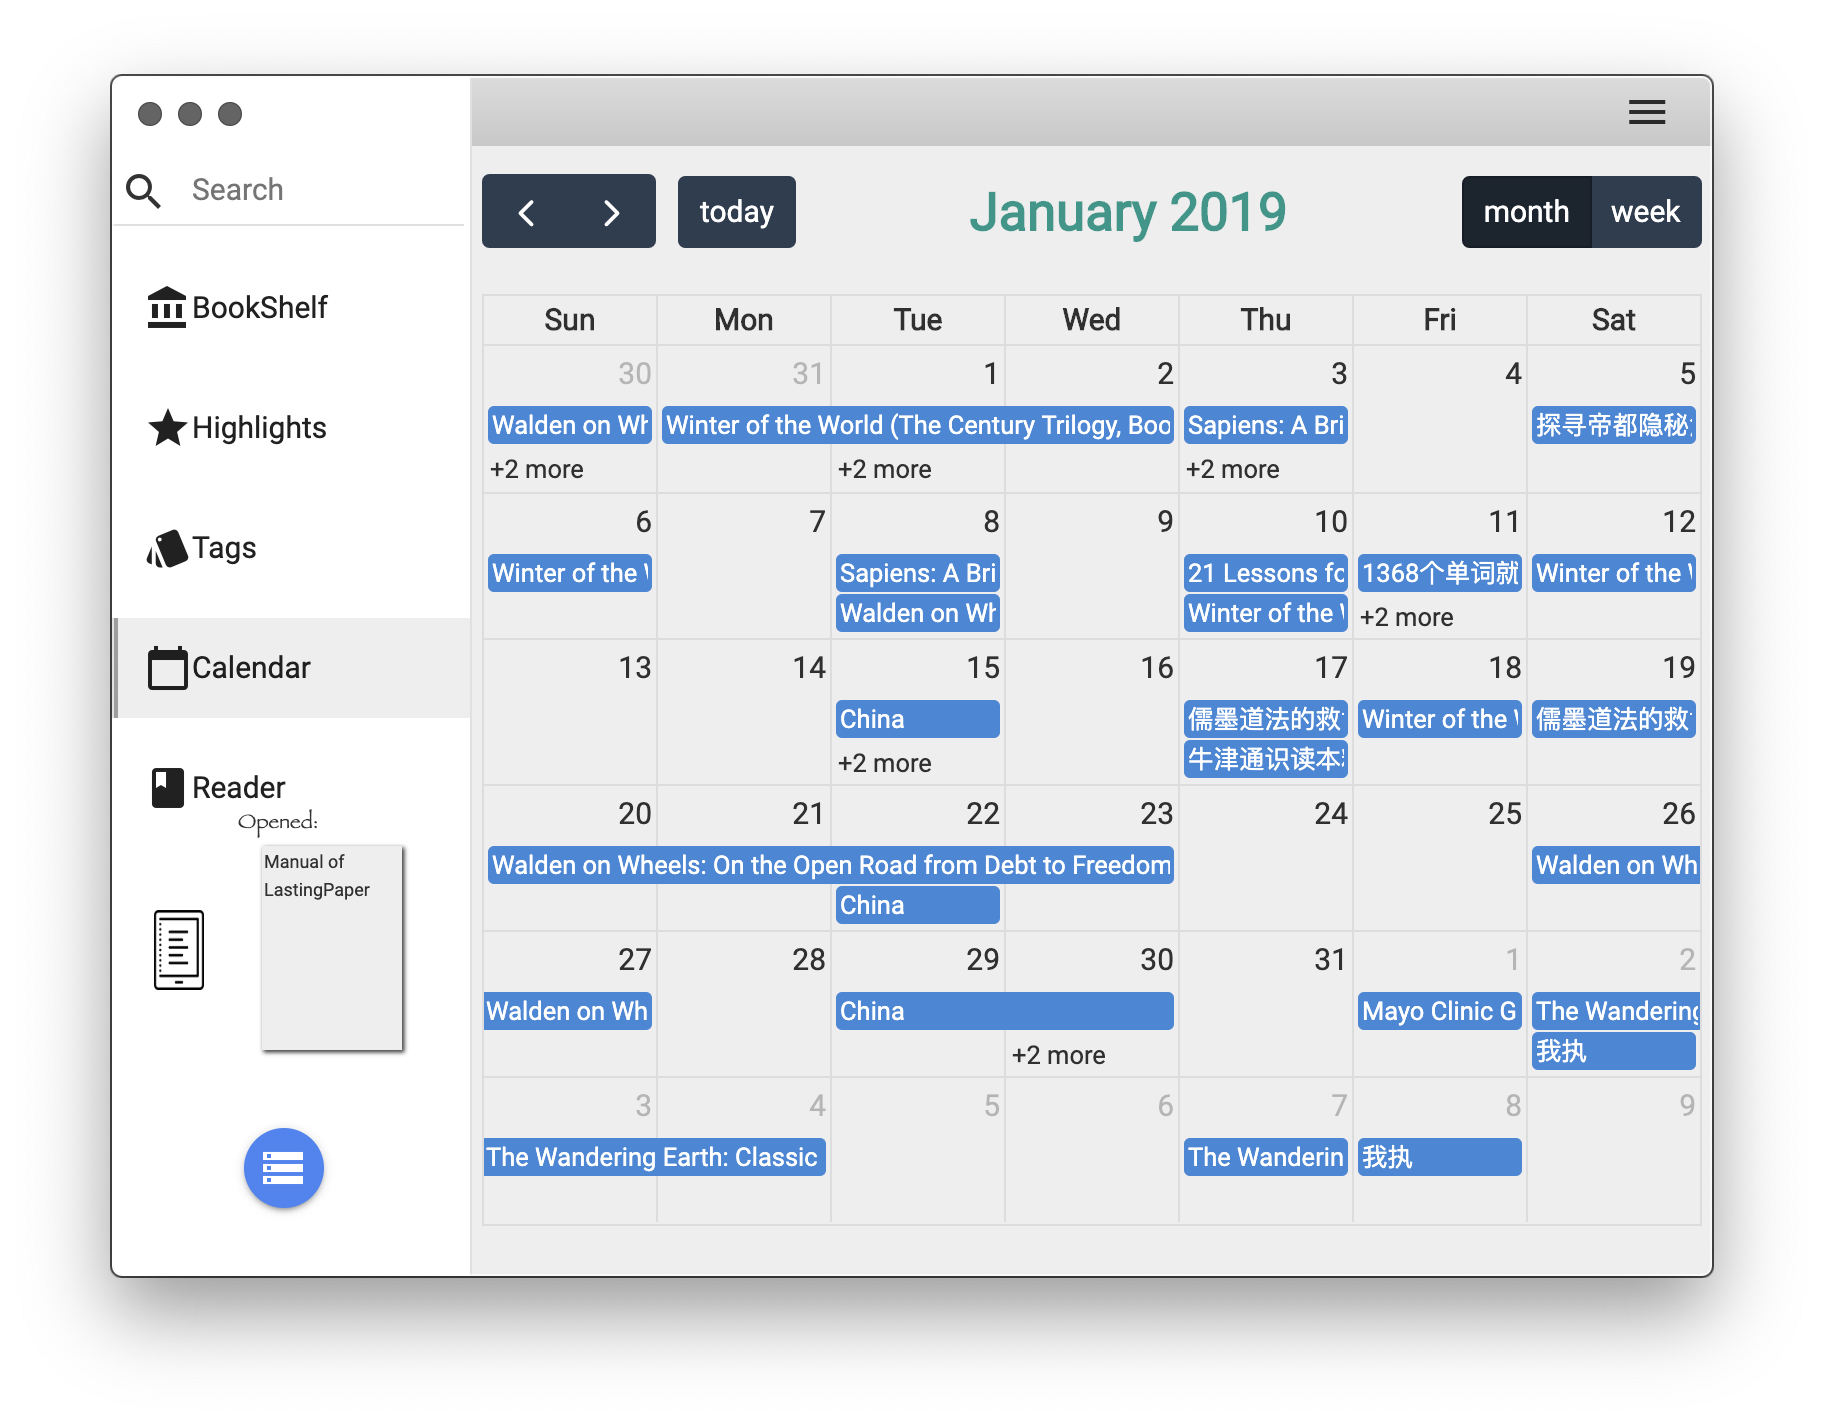Open Walden on Wheels event on January 26

[1616, 865]
